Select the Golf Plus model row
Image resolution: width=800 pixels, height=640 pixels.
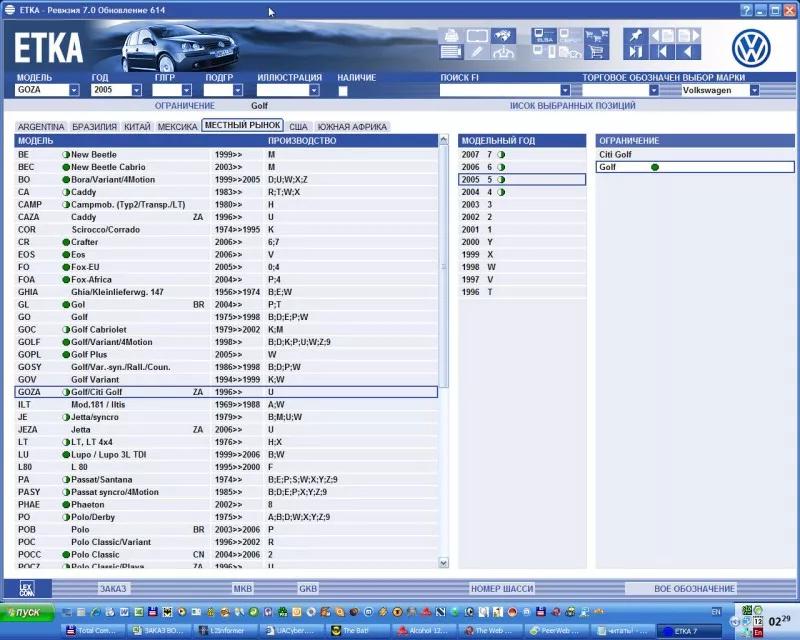click(x=226, y=354)
